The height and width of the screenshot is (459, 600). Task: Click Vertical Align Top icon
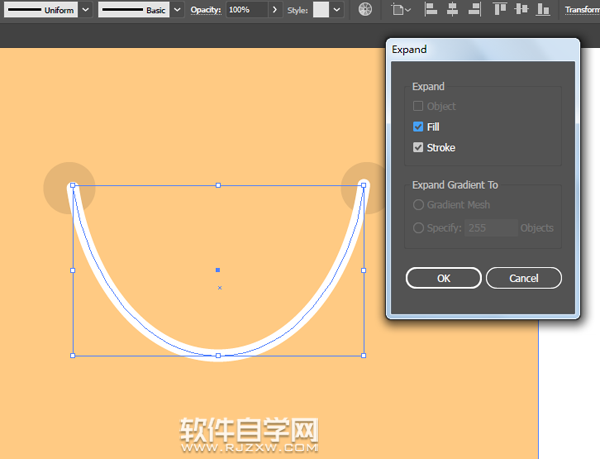coord(500,9)
